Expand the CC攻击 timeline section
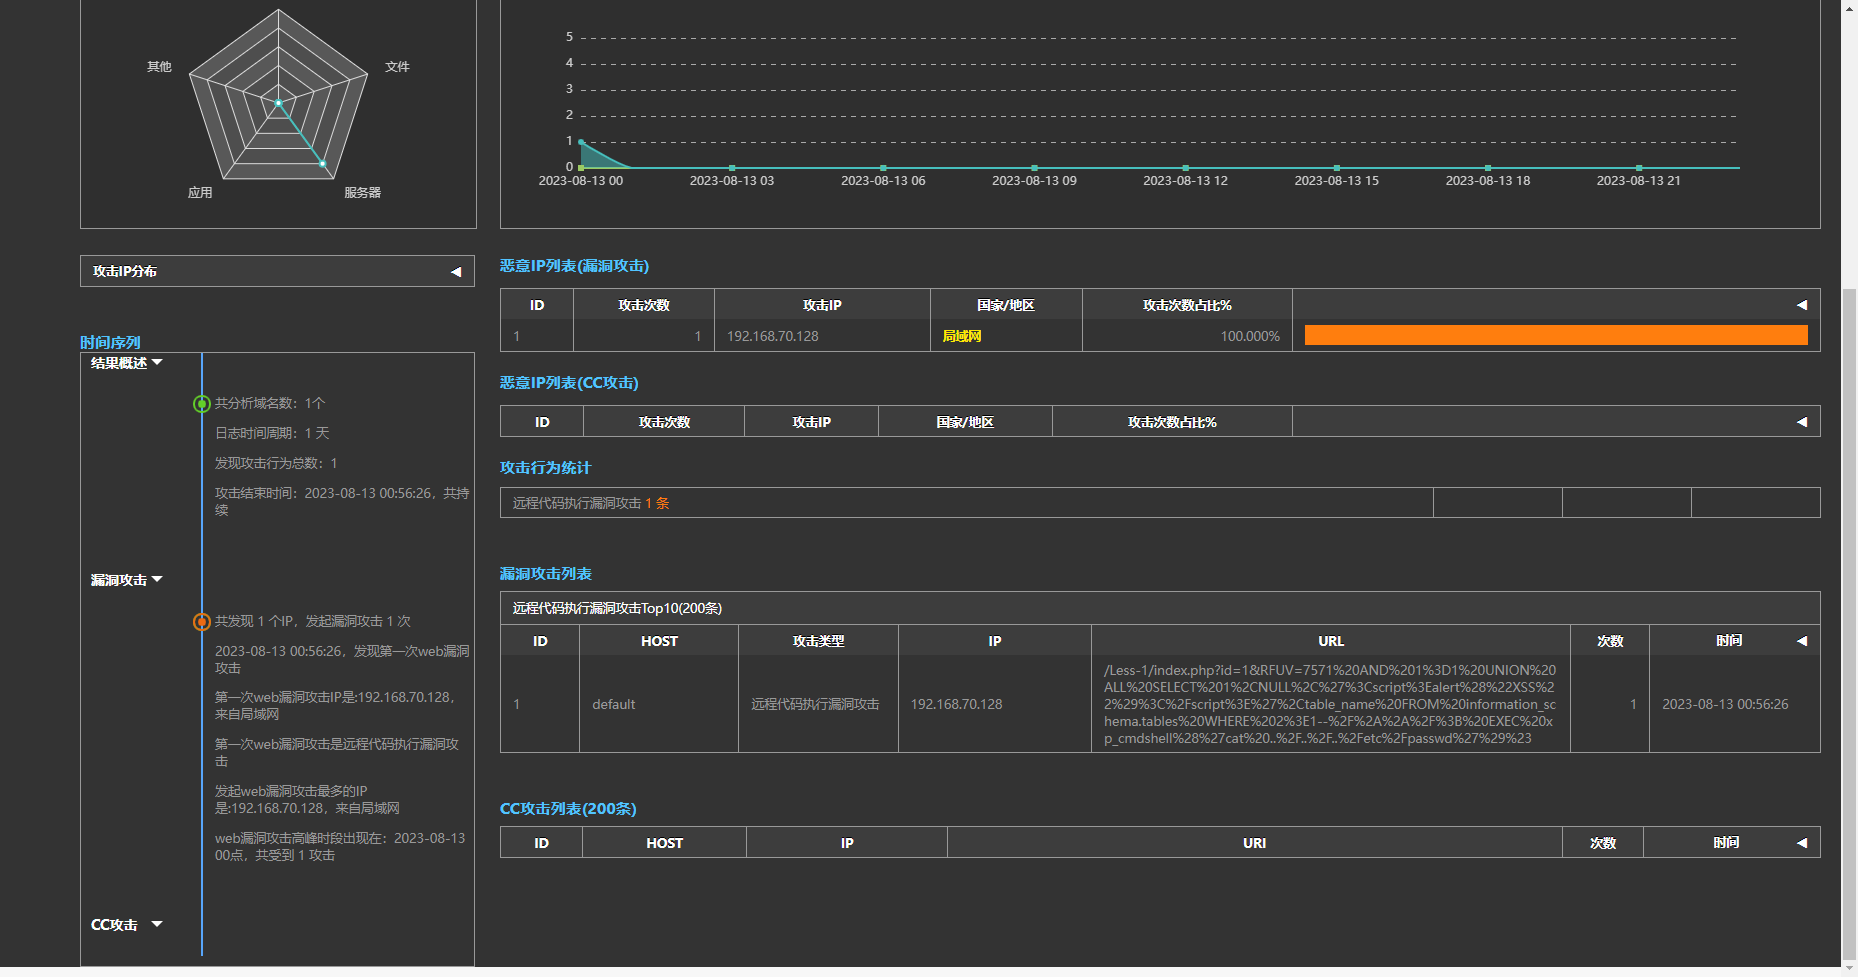 [x=157, y=924]
